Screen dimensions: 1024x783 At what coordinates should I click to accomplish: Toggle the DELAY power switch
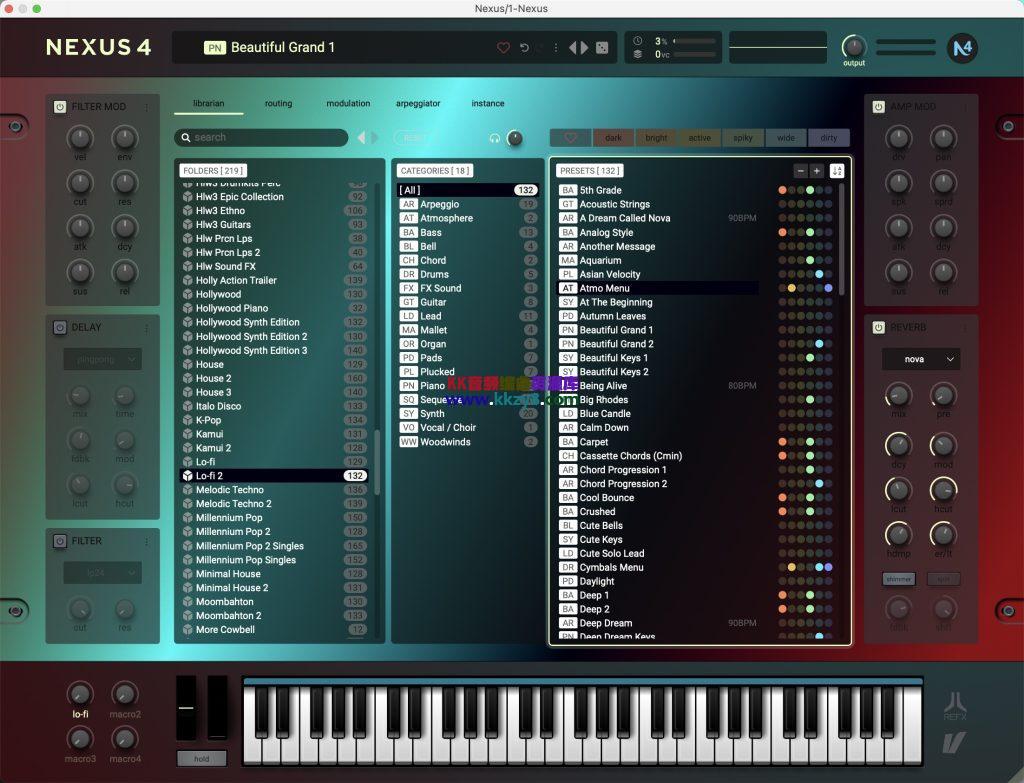click(60, 327)
